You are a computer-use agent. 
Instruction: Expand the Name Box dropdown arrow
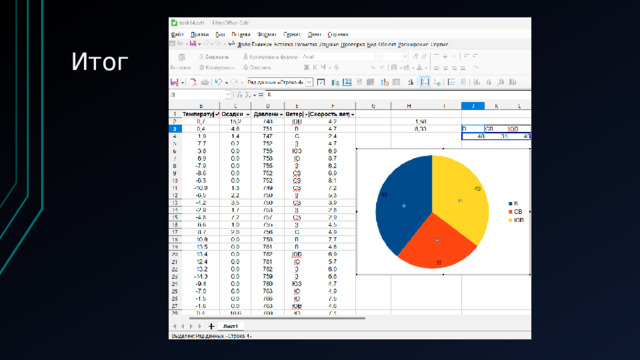pyautogui.click(x=228, y=95)
